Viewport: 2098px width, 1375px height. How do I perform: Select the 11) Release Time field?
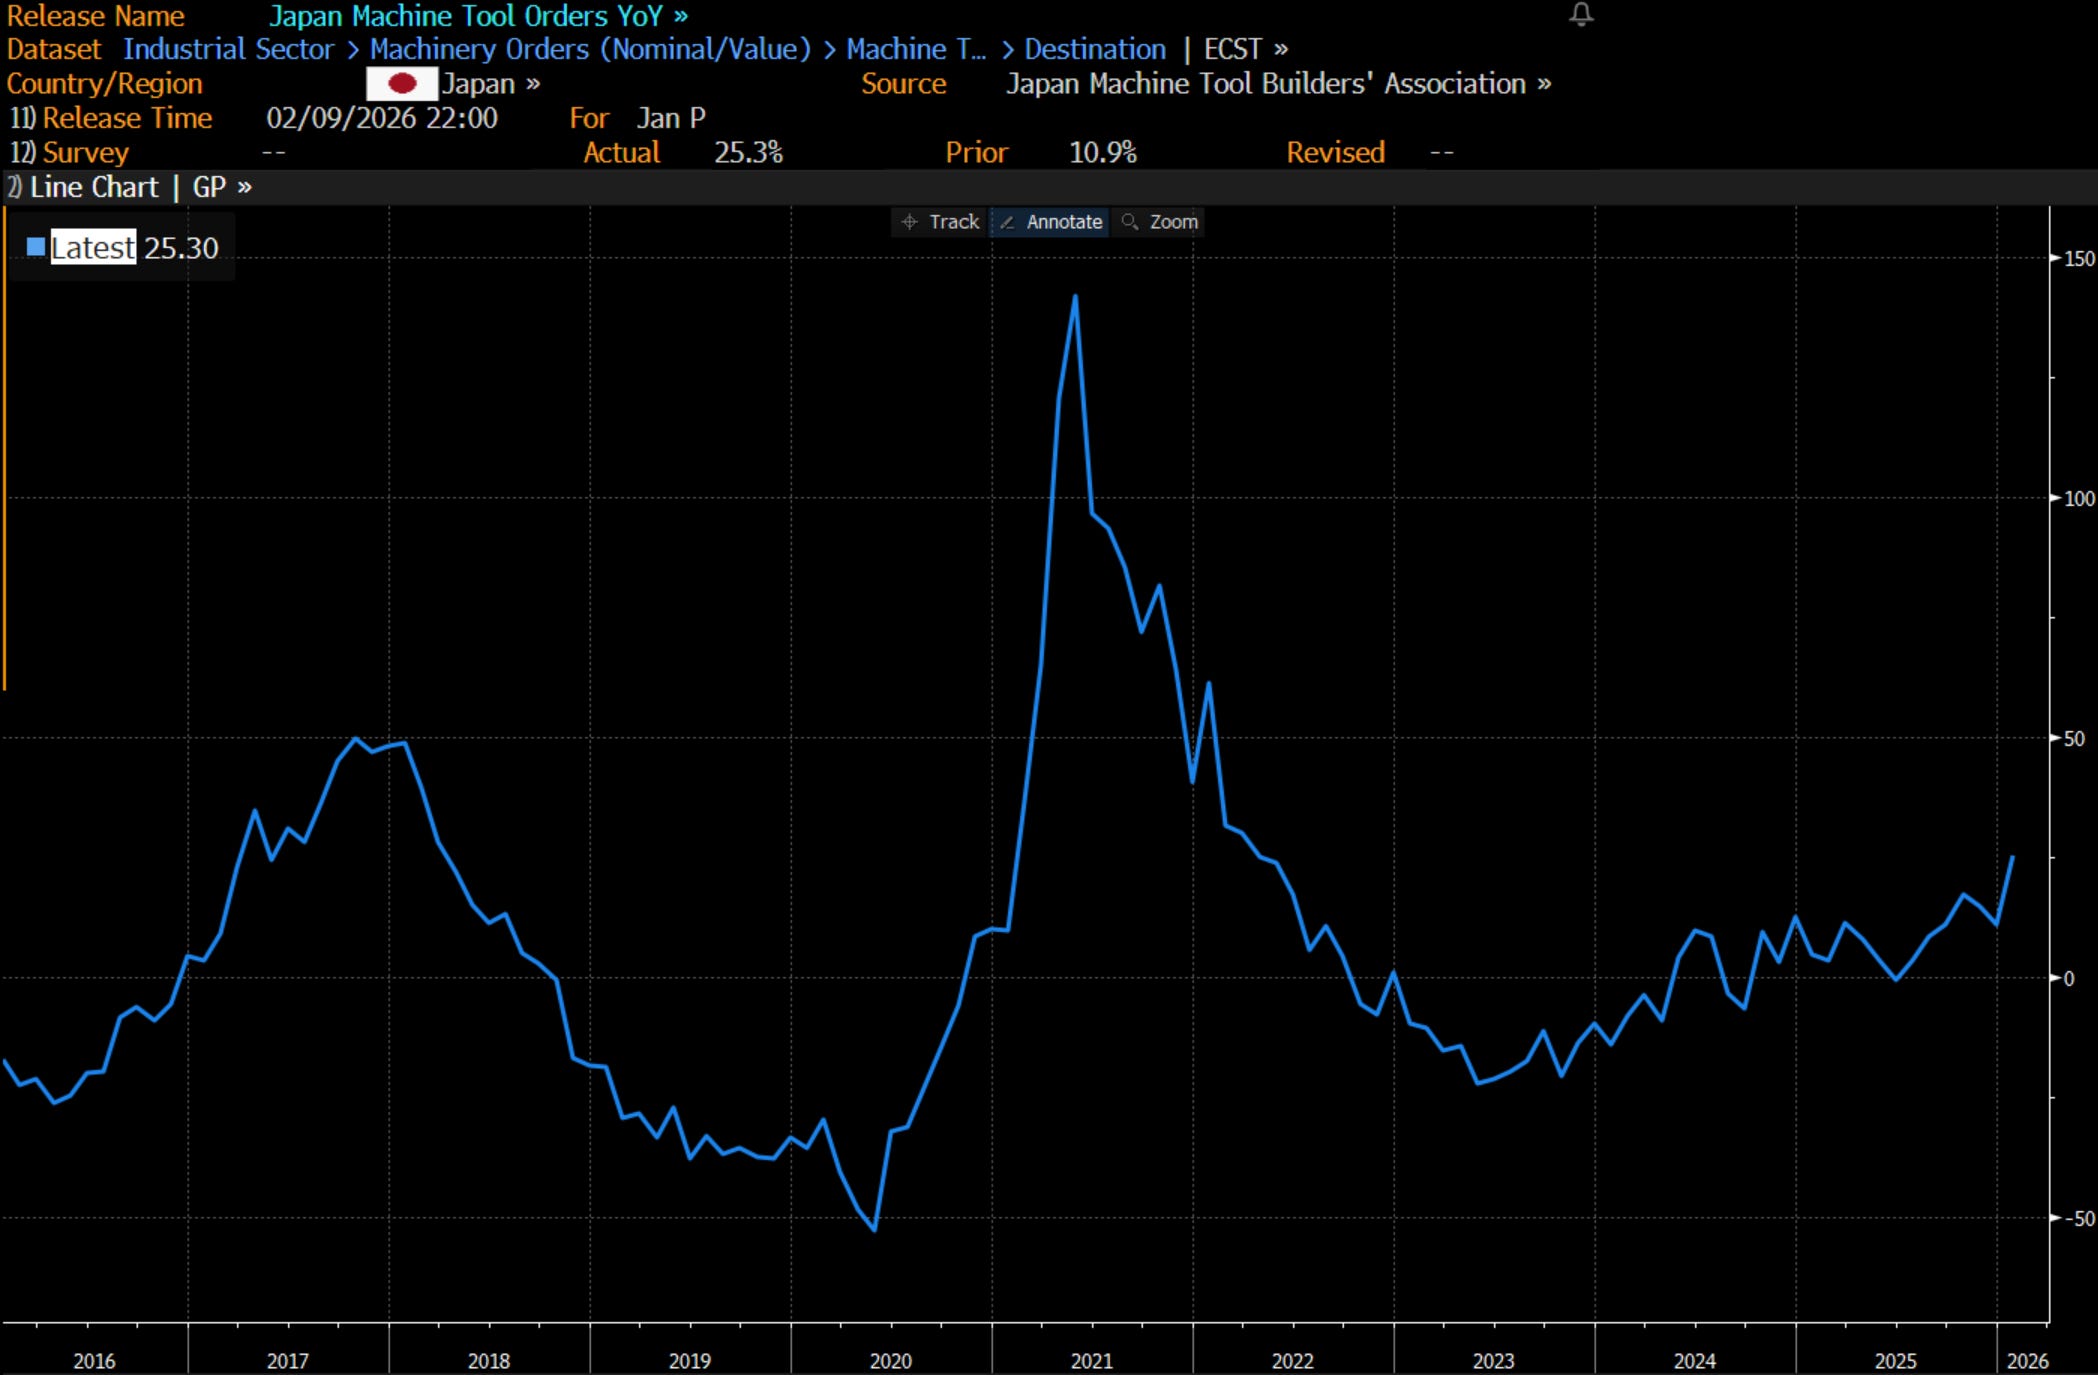111,118
